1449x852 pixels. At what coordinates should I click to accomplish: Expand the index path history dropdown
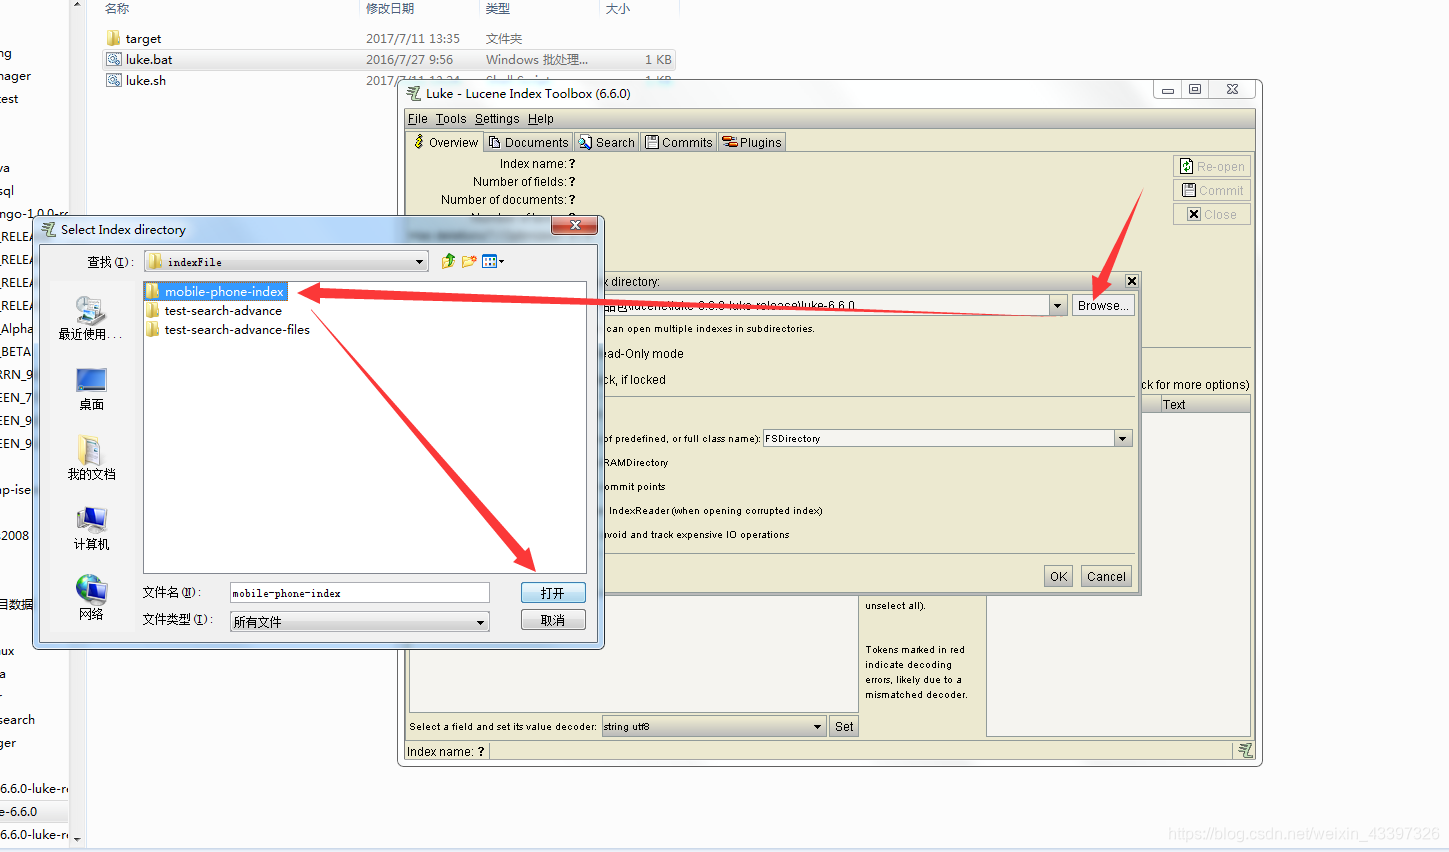coord(1058,305)
